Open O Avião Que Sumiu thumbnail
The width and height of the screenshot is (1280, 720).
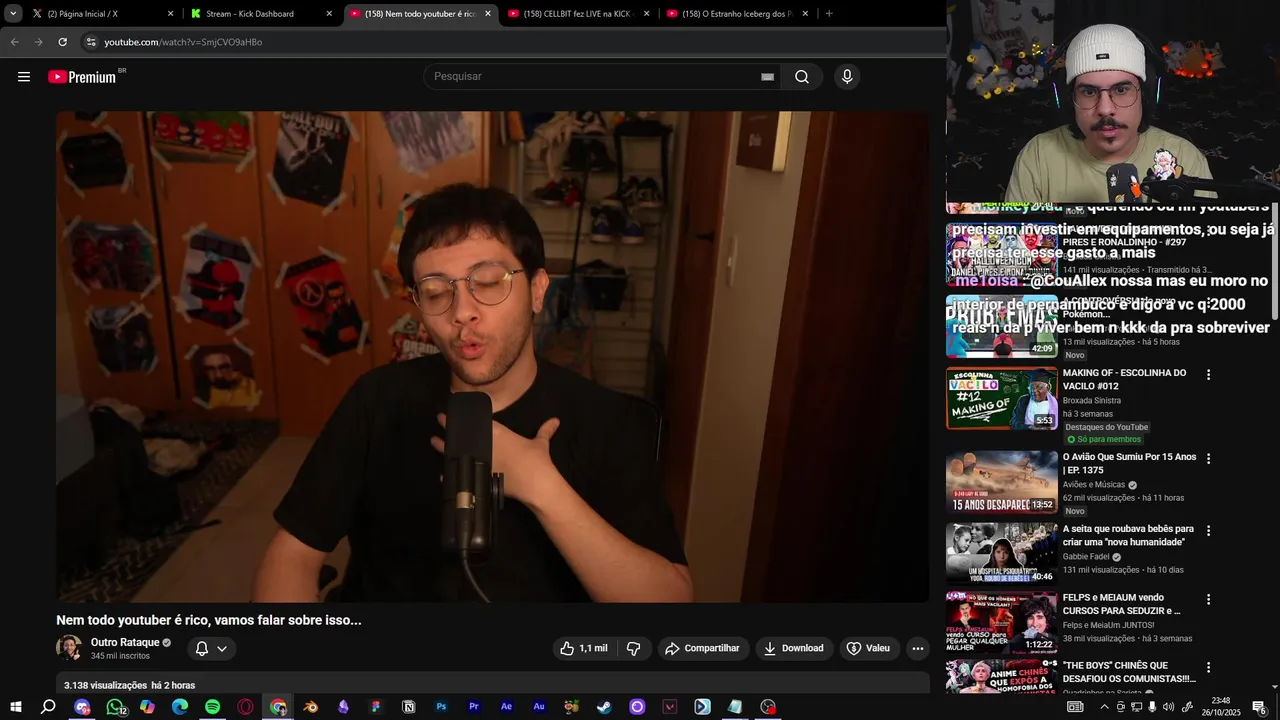click(x=1001, y=482)
